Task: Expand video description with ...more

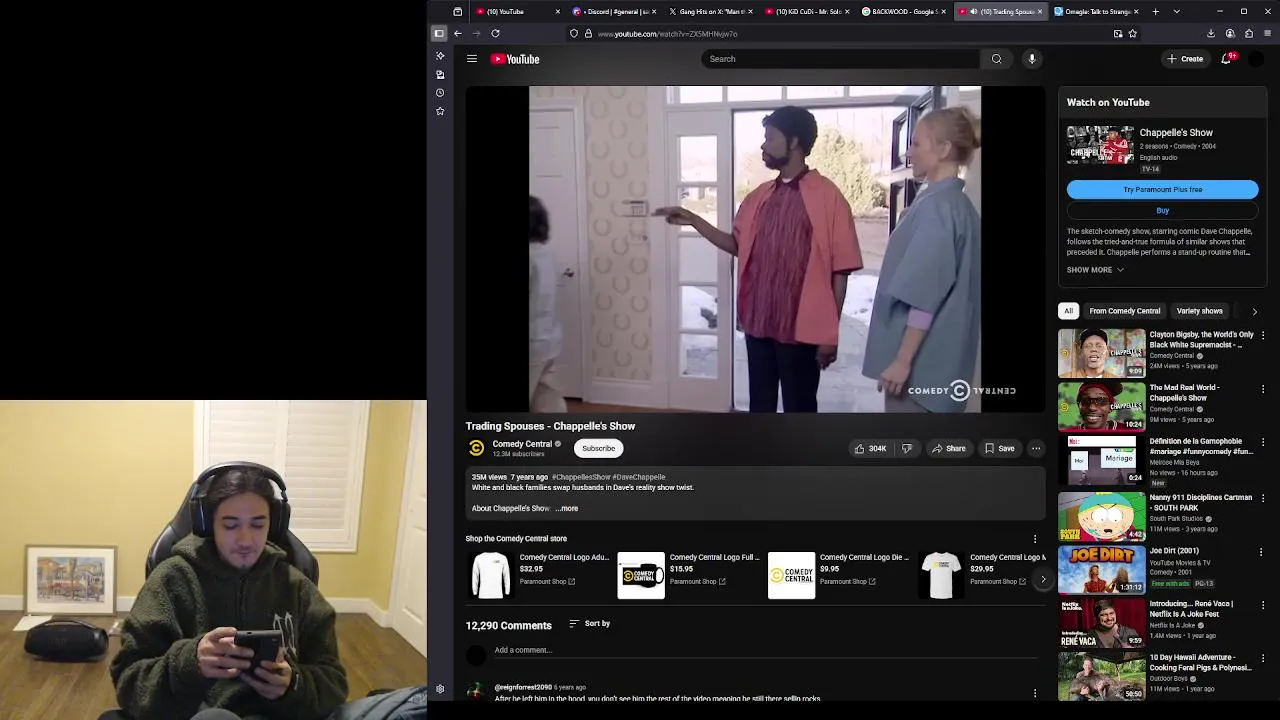Action: 567,508
